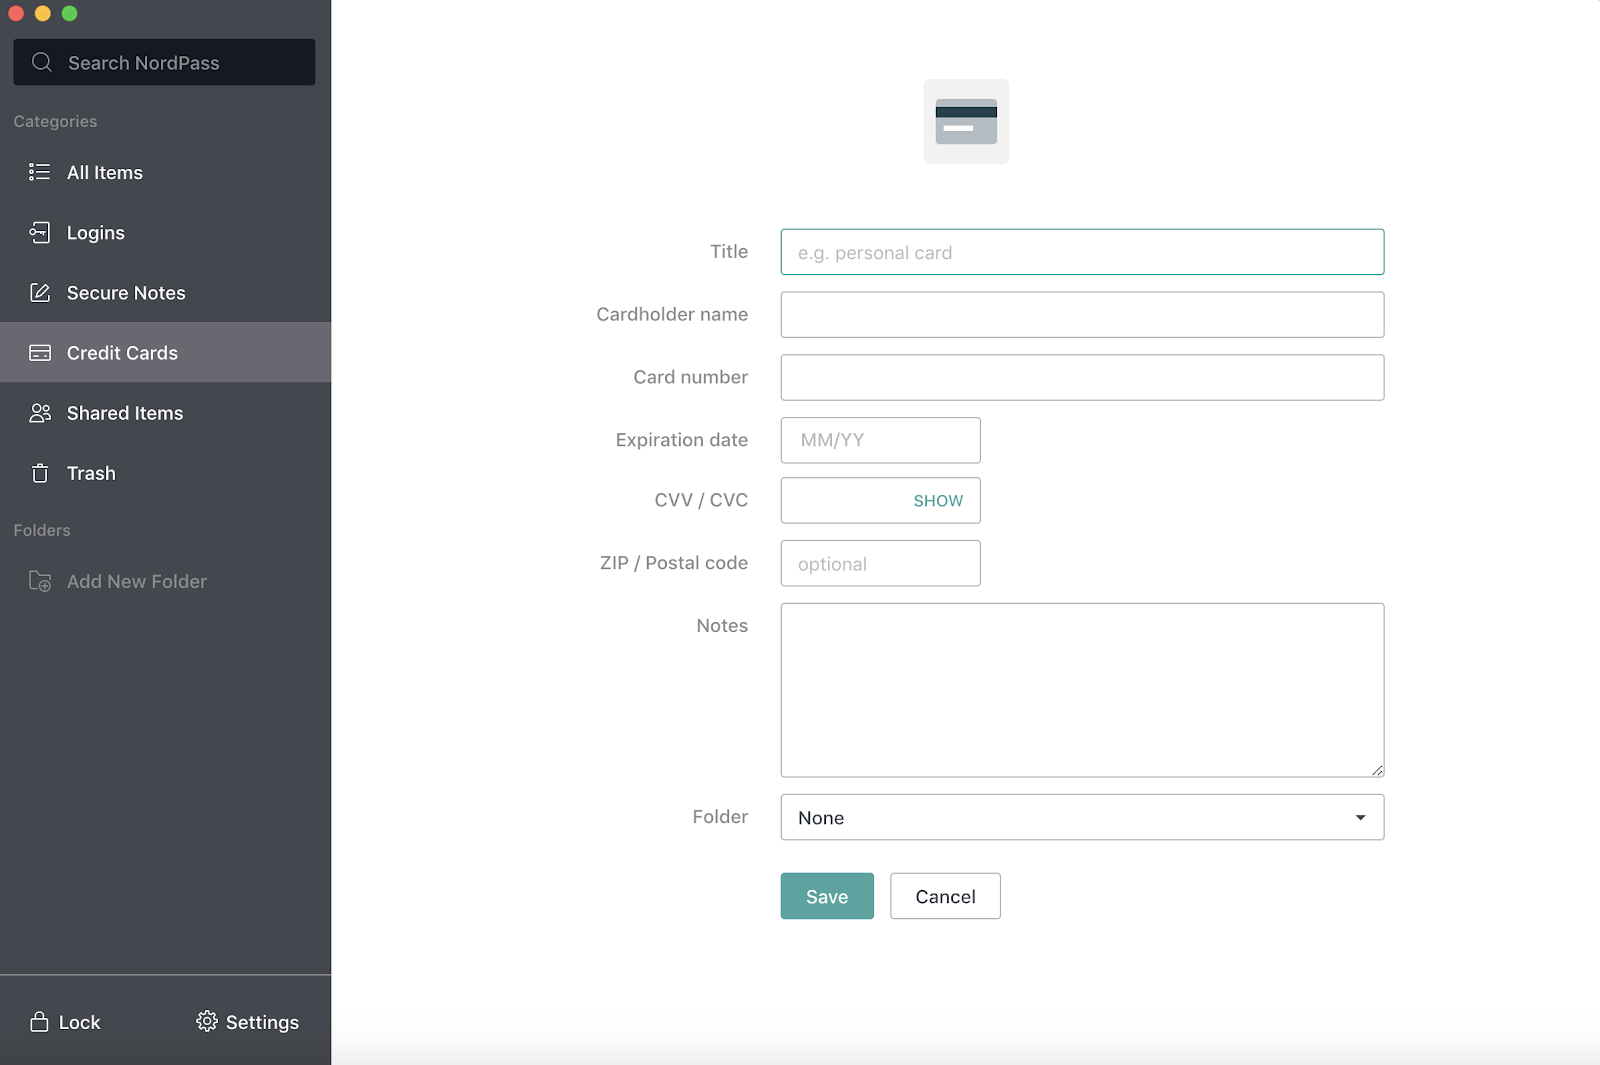Image resolution: width=1600 pixels, height=1065 pixels.
Task: Click the Credit Cards sidebar icon
Action: 39,352
